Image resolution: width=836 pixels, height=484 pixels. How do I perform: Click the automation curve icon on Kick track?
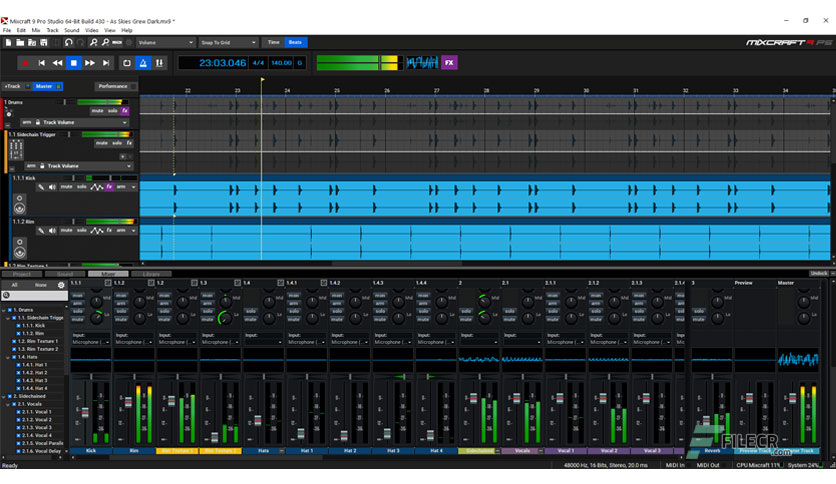tap(97, 187)
